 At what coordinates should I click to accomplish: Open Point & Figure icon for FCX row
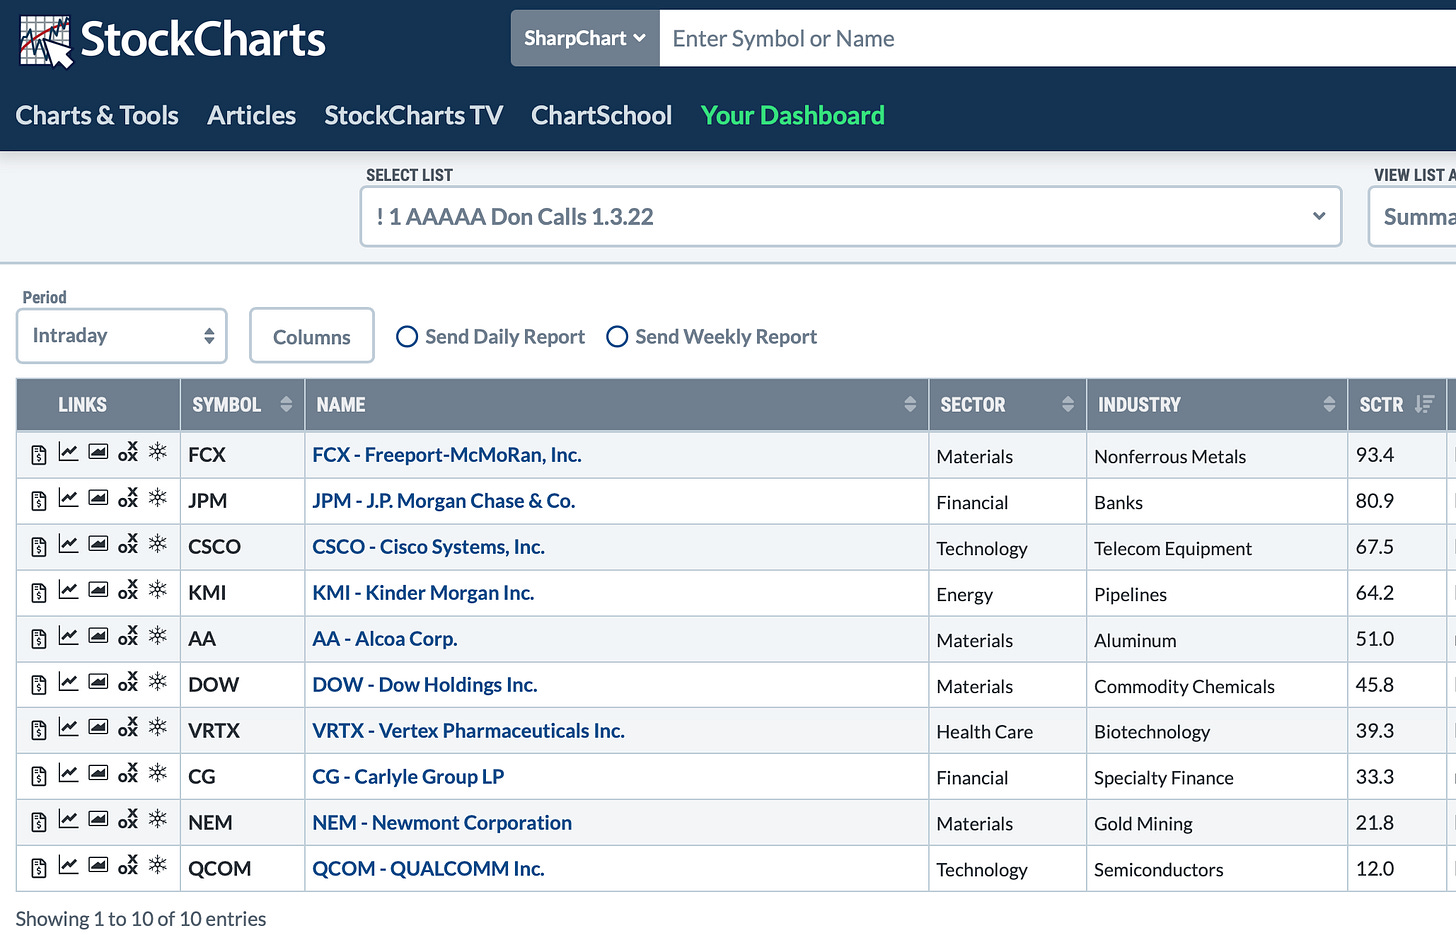pos(128,452)
